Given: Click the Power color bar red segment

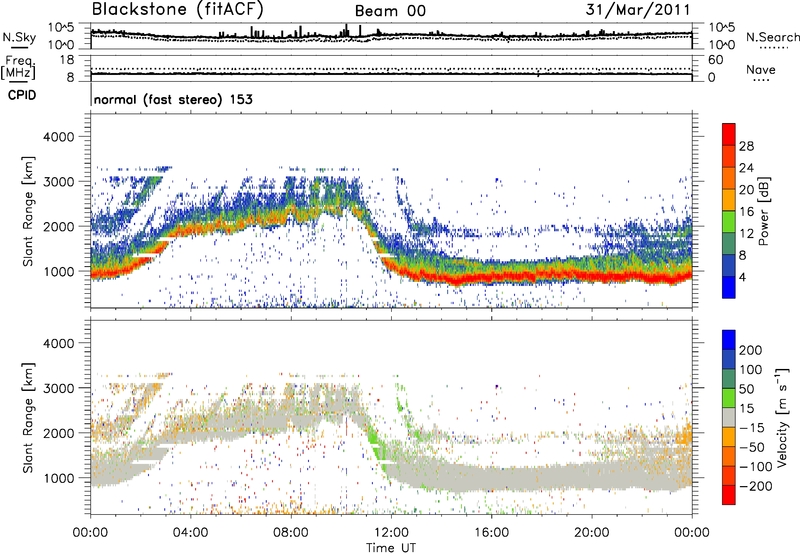Looking at the screenshot, I should (729, 135).
